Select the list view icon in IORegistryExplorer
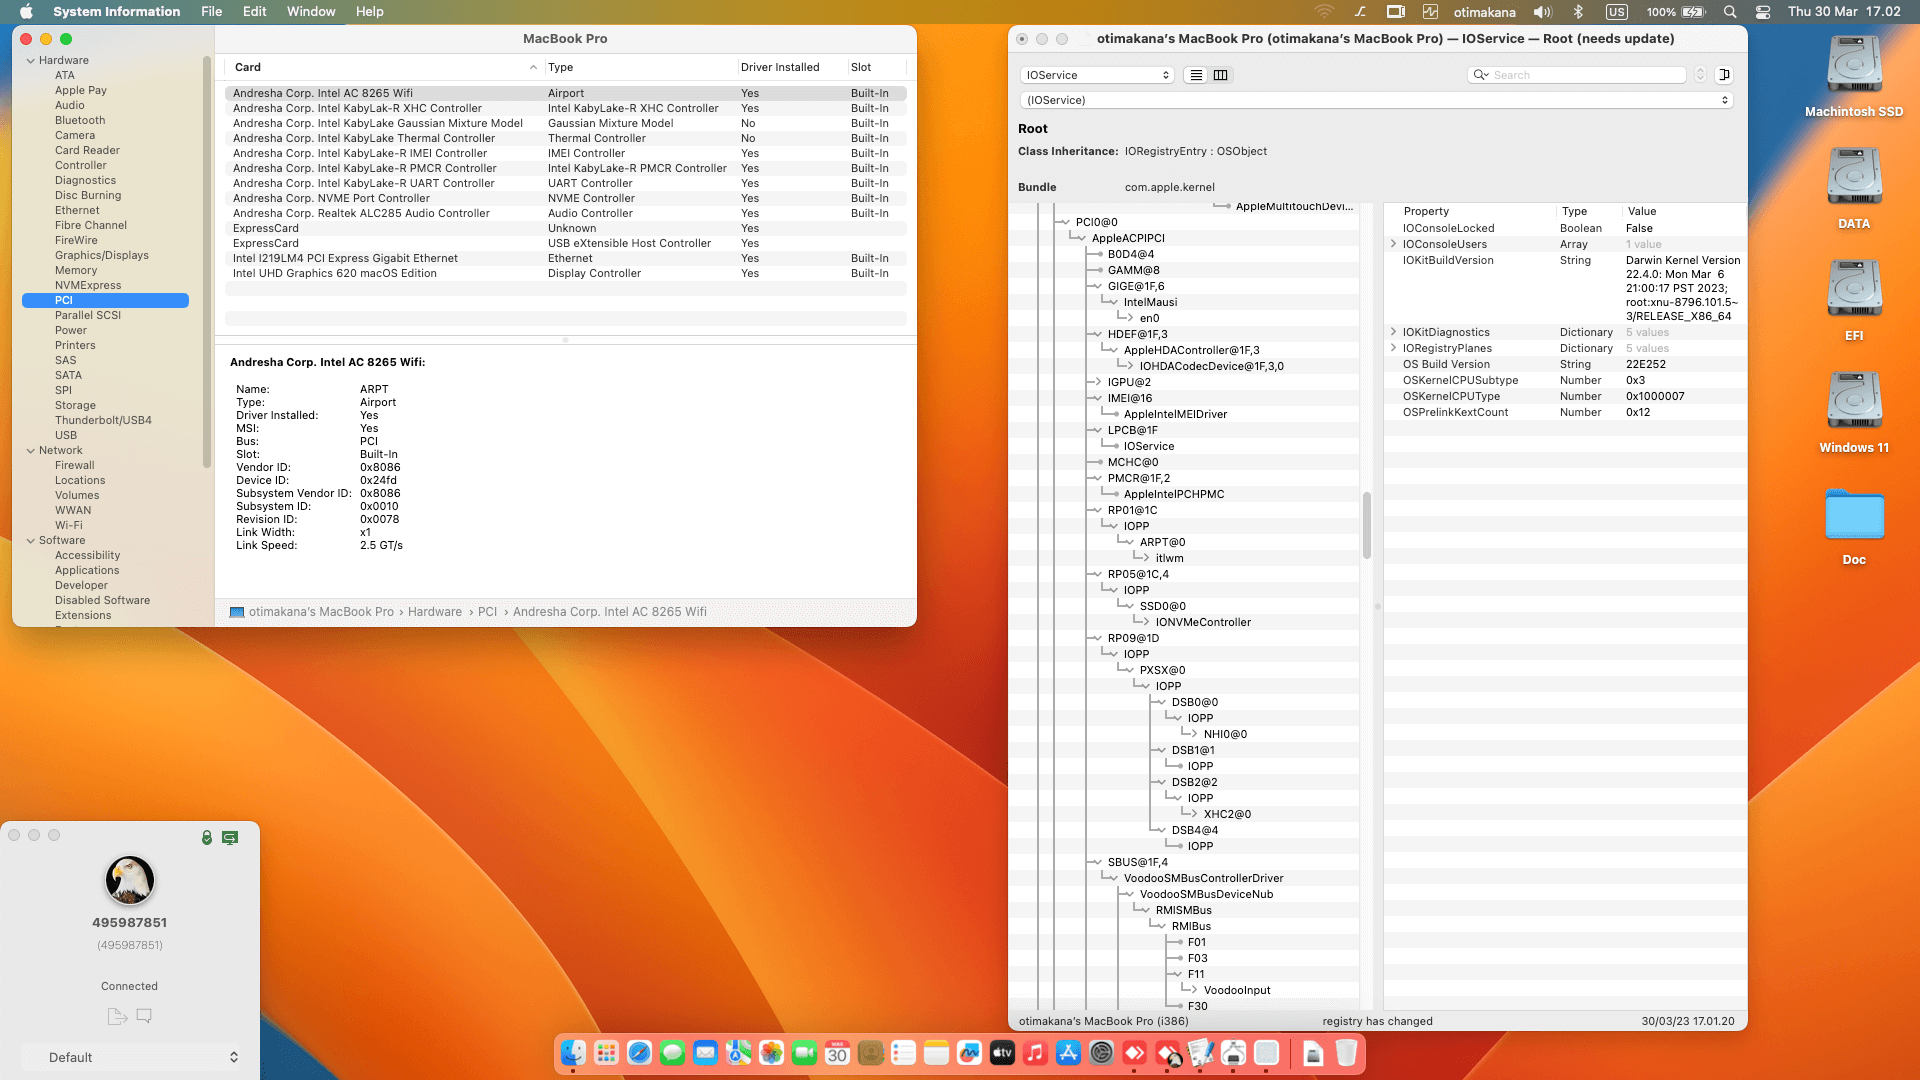The width and height of the screenshot is (1920, 1080). click(1195, 75)
